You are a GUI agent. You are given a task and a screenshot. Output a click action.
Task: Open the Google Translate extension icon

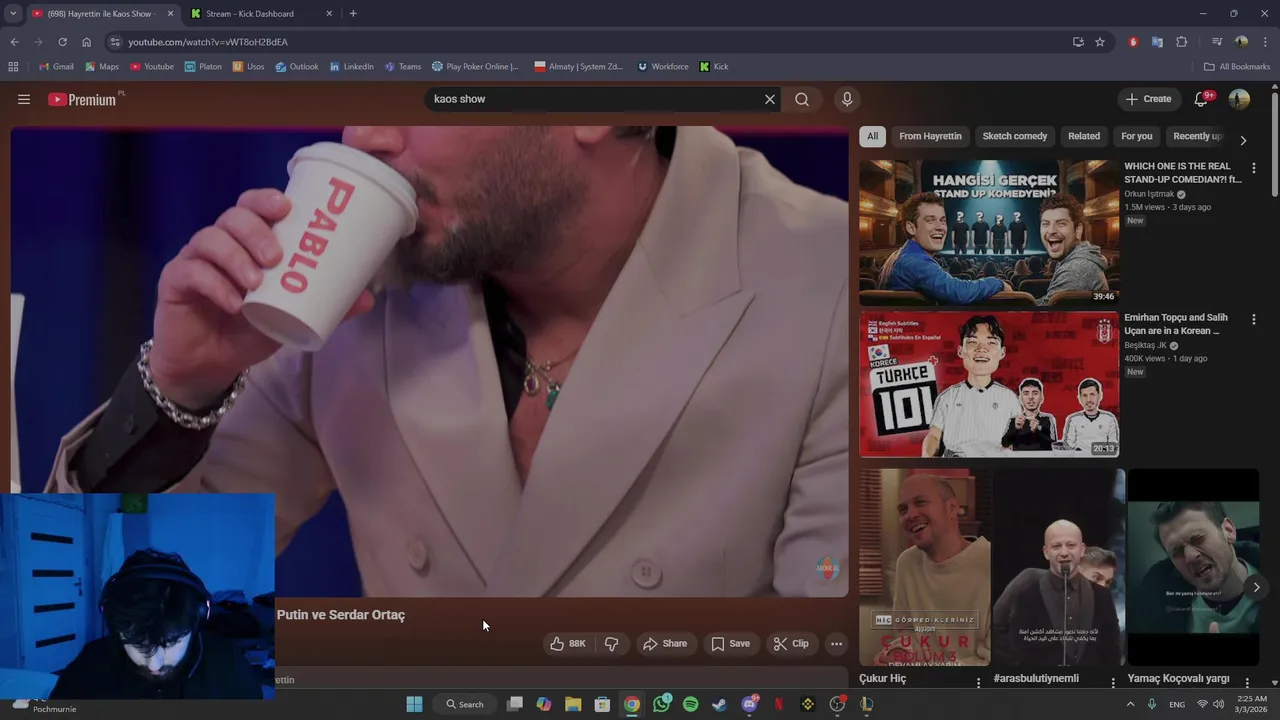tap(1157, 42)
